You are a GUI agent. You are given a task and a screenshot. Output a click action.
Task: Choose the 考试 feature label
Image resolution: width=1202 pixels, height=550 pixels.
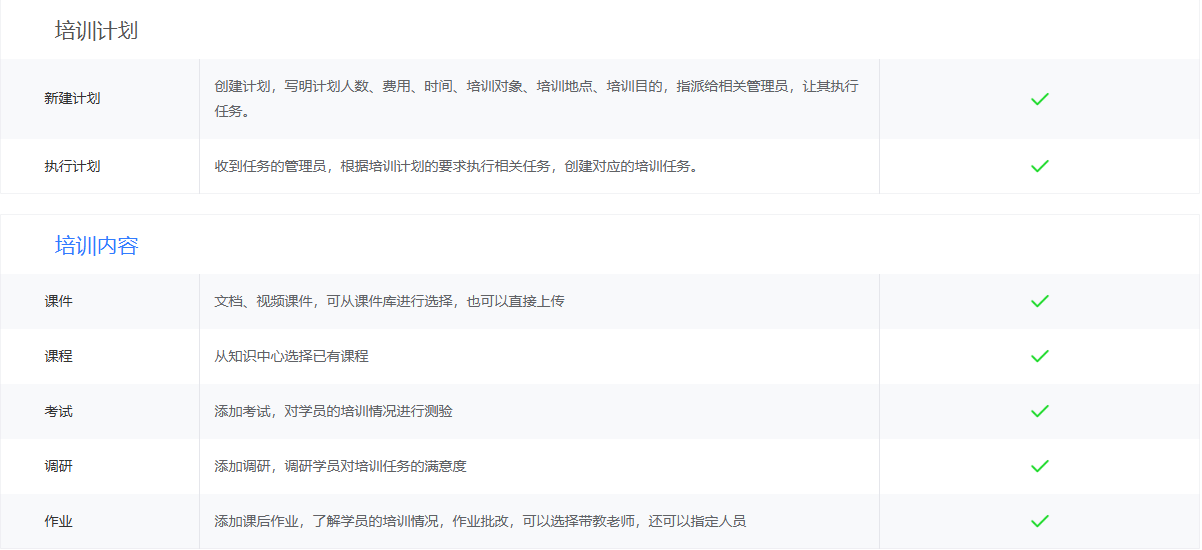point(58,411)
